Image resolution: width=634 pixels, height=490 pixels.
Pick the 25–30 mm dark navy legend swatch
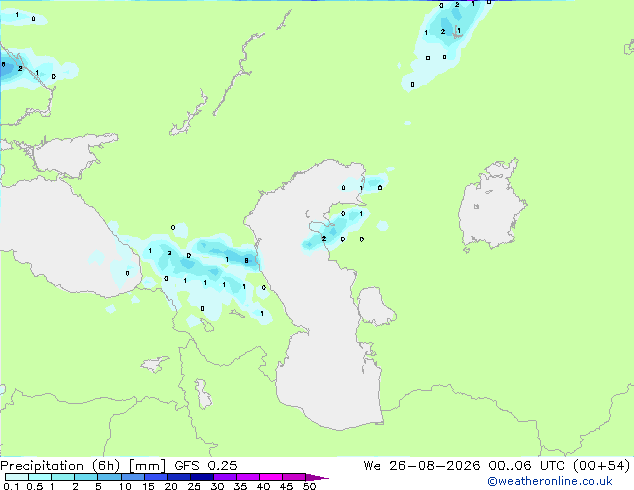(202, 477)
